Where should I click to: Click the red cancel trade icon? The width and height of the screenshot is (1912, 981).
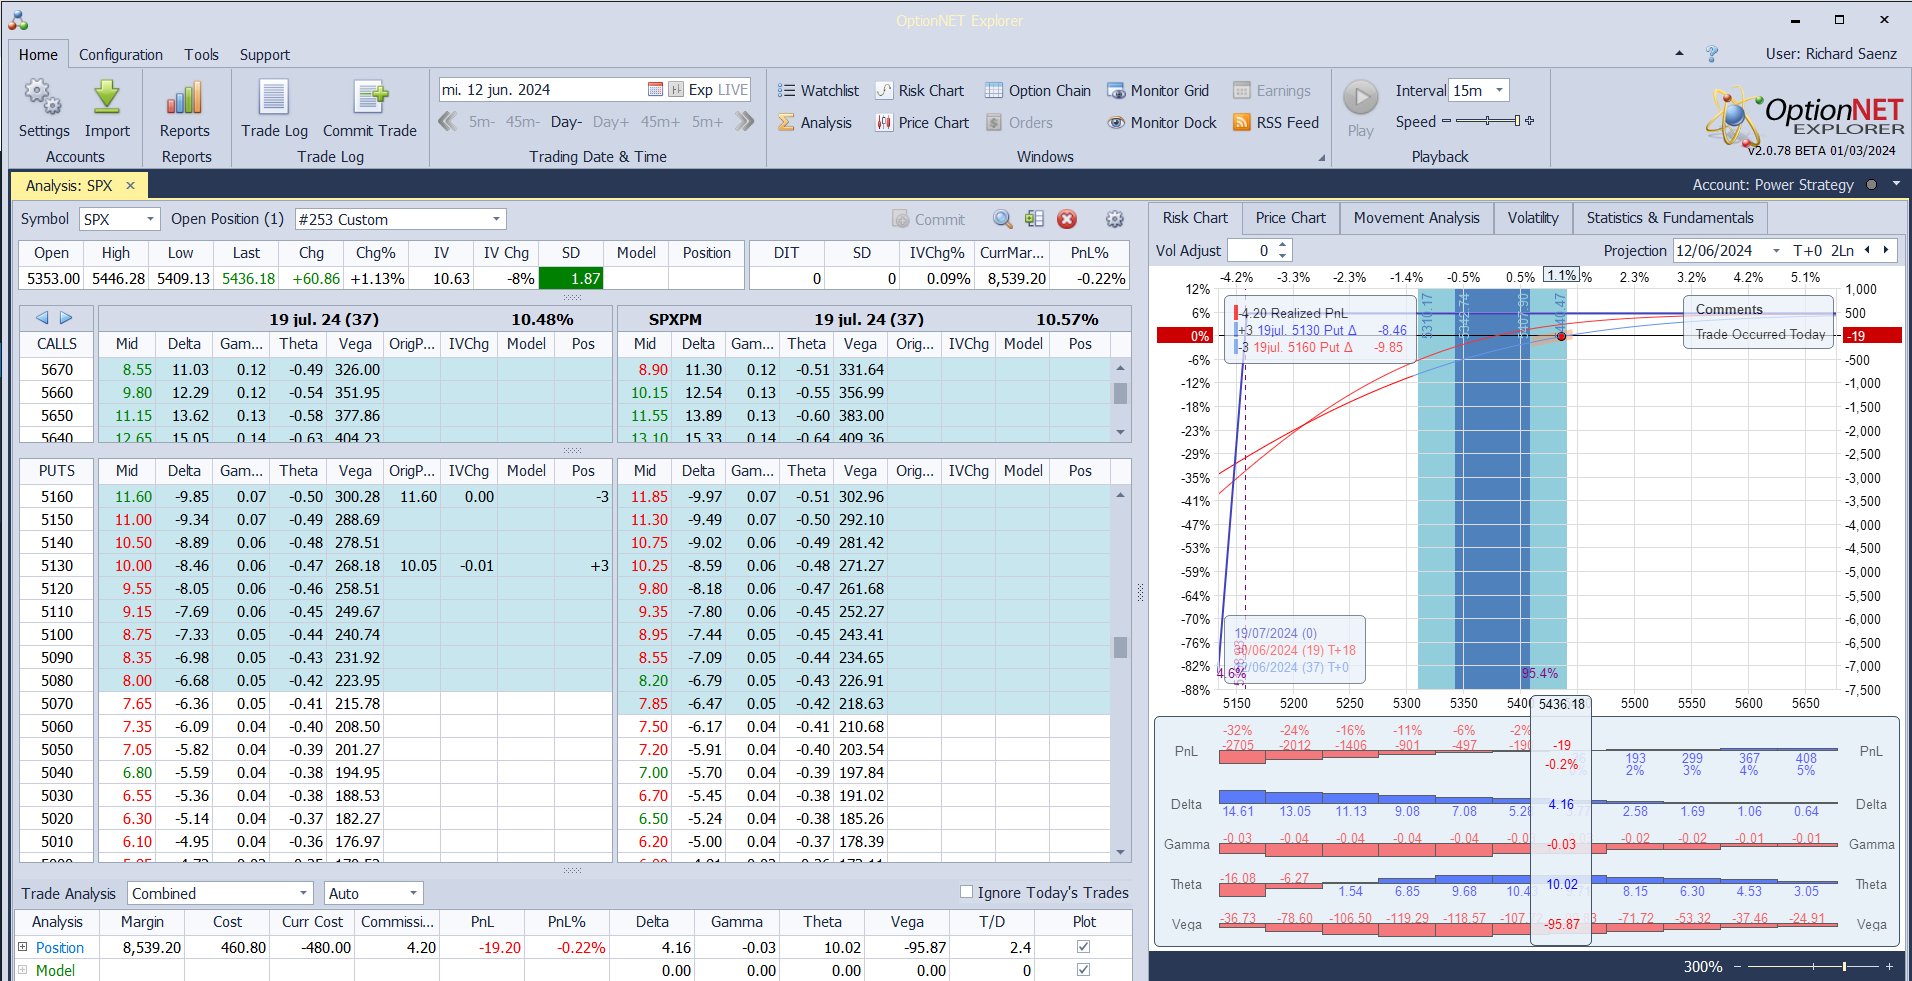pos(1067,219)
